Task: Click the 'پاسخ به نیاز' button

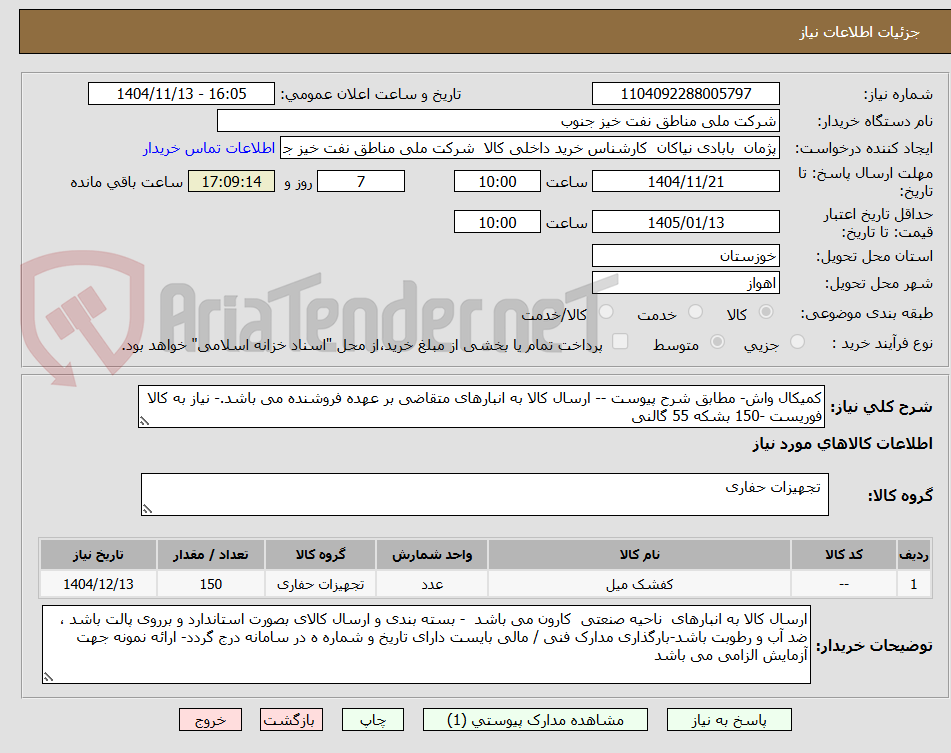Action: [729, 720]
